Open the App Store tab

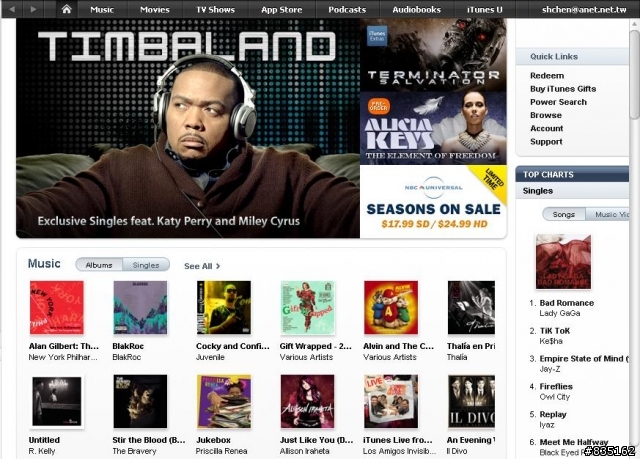282,9
